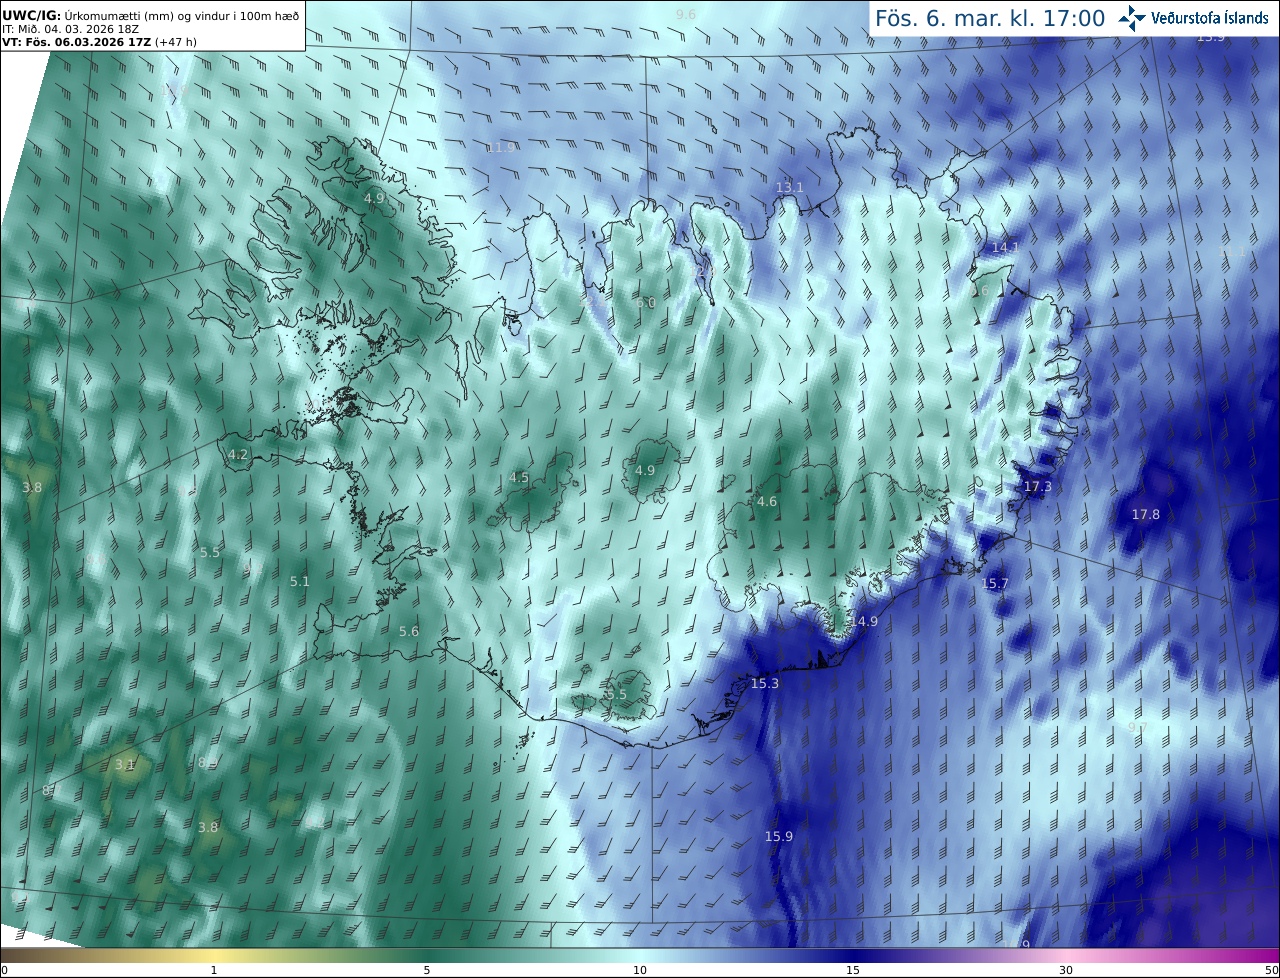Click the 50 label on the colour scale
Image resolution: width=1280 pixels, height=978 pixels.
[1271, 970]
